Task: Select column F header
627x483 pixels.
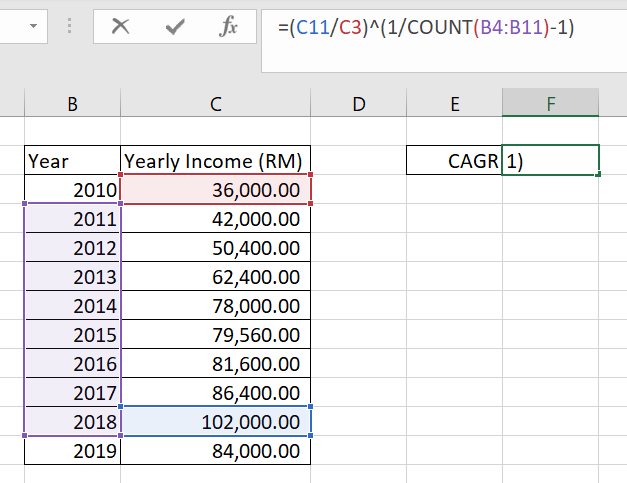Action: tap(551, 103)
